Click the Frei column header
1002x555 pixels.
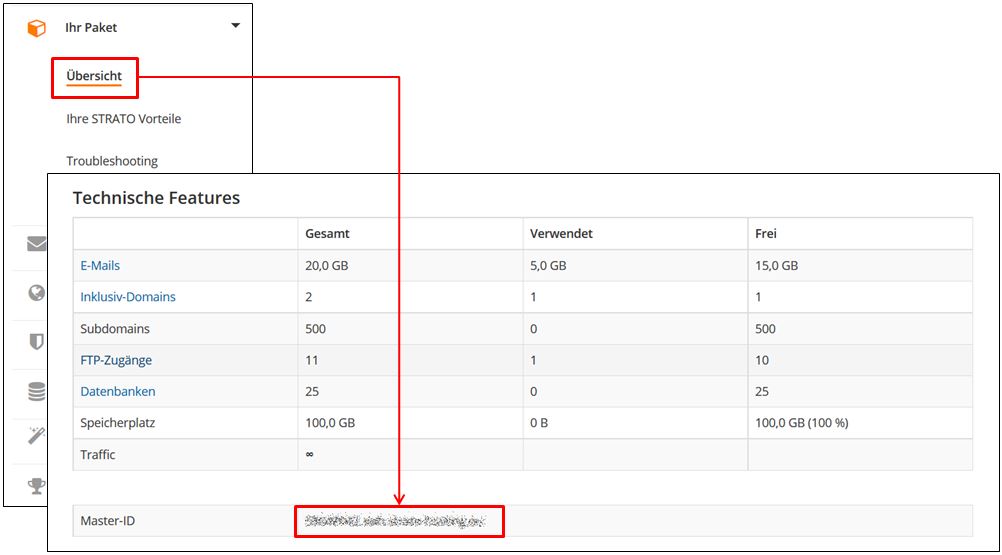(x=766, y=234)
